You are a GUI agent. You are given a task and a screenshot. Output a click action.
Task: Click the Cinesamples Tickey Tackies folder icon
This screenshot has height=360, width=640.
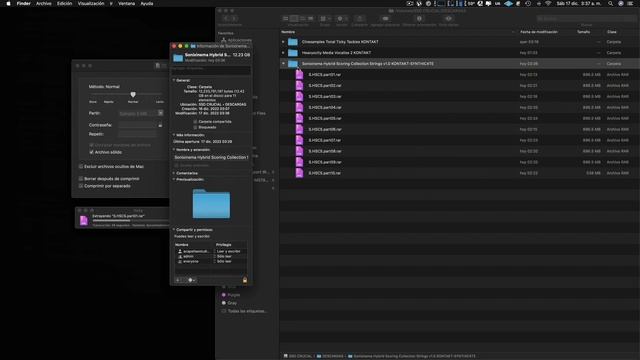[293, 42]
